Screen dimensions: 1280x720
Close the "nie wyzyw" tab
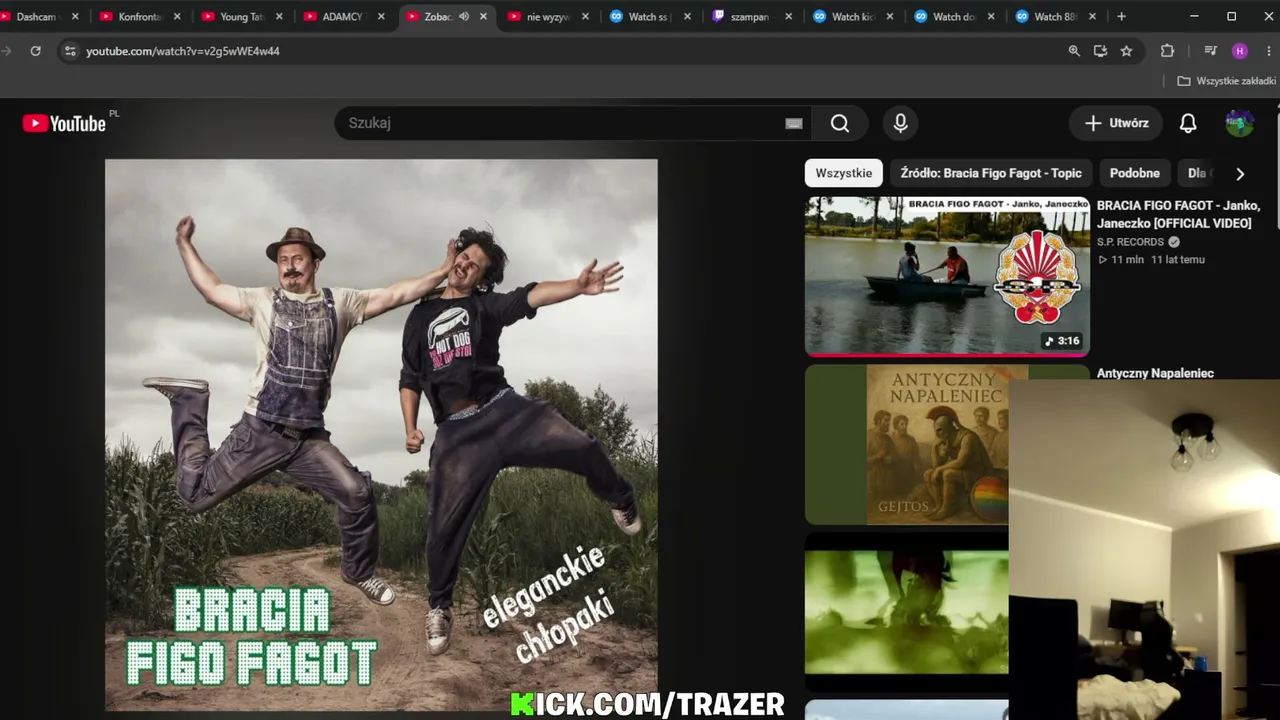tap(585, 16)
